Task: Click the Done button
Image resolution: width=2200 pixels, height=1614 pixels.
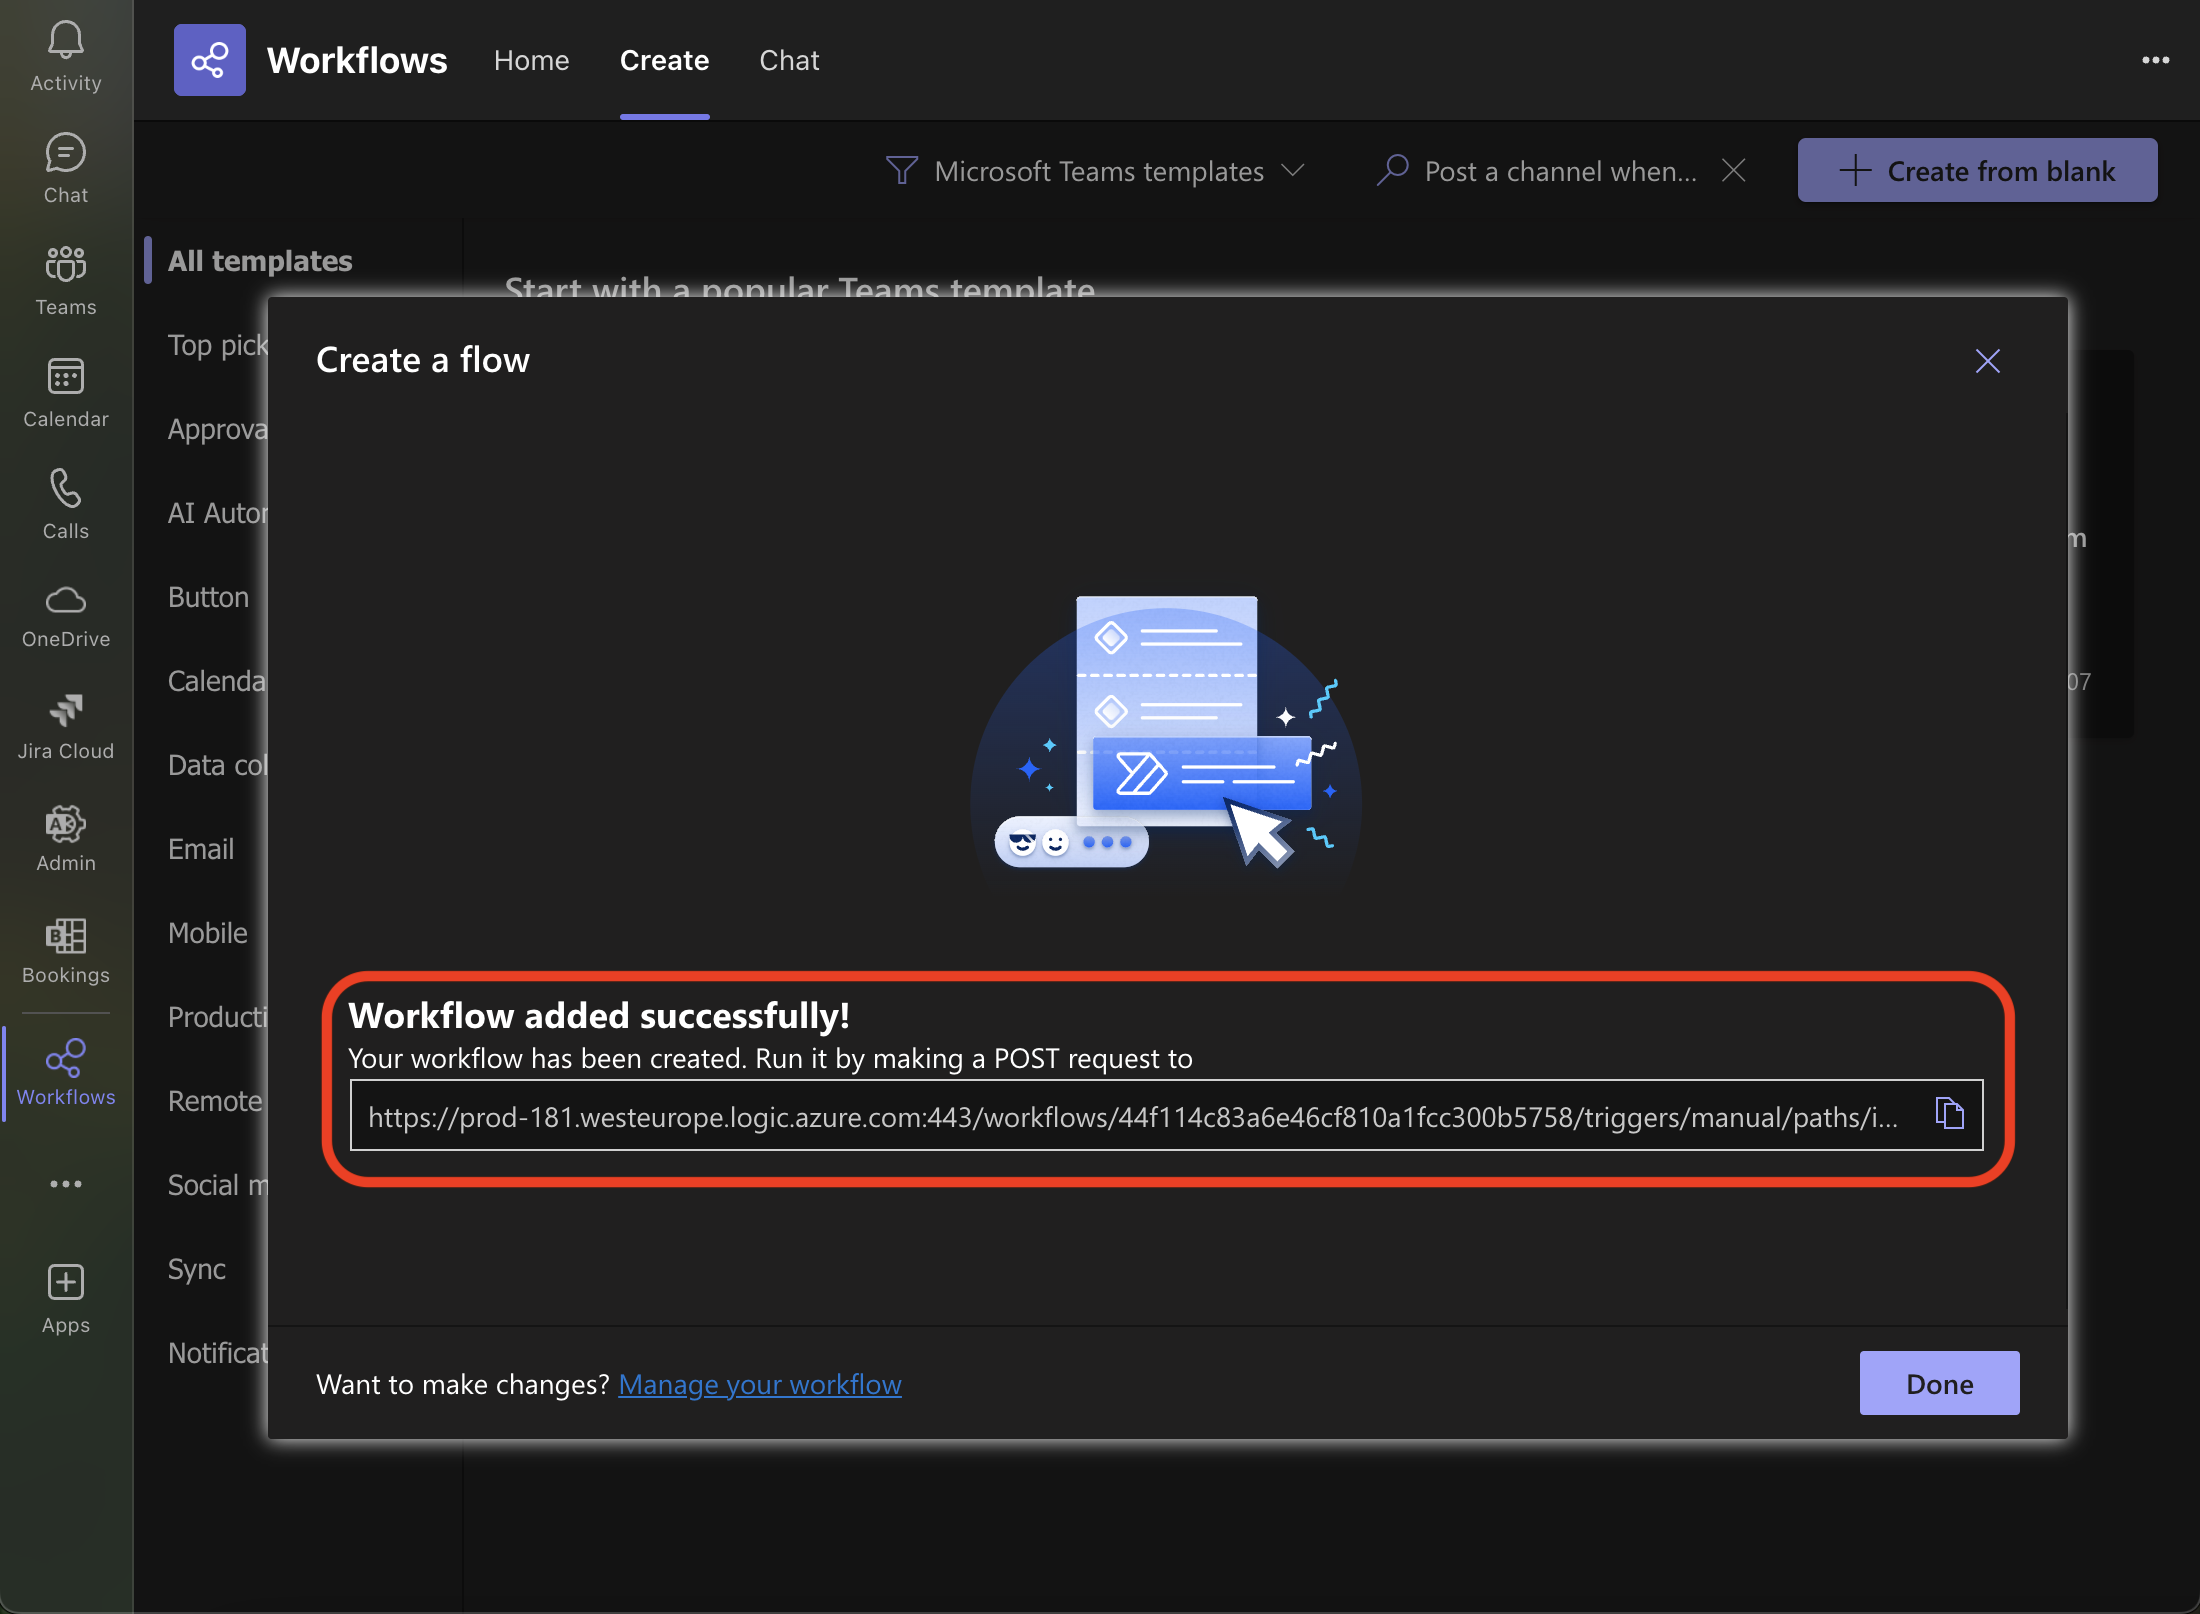Action: (x=1938, y=1383)
